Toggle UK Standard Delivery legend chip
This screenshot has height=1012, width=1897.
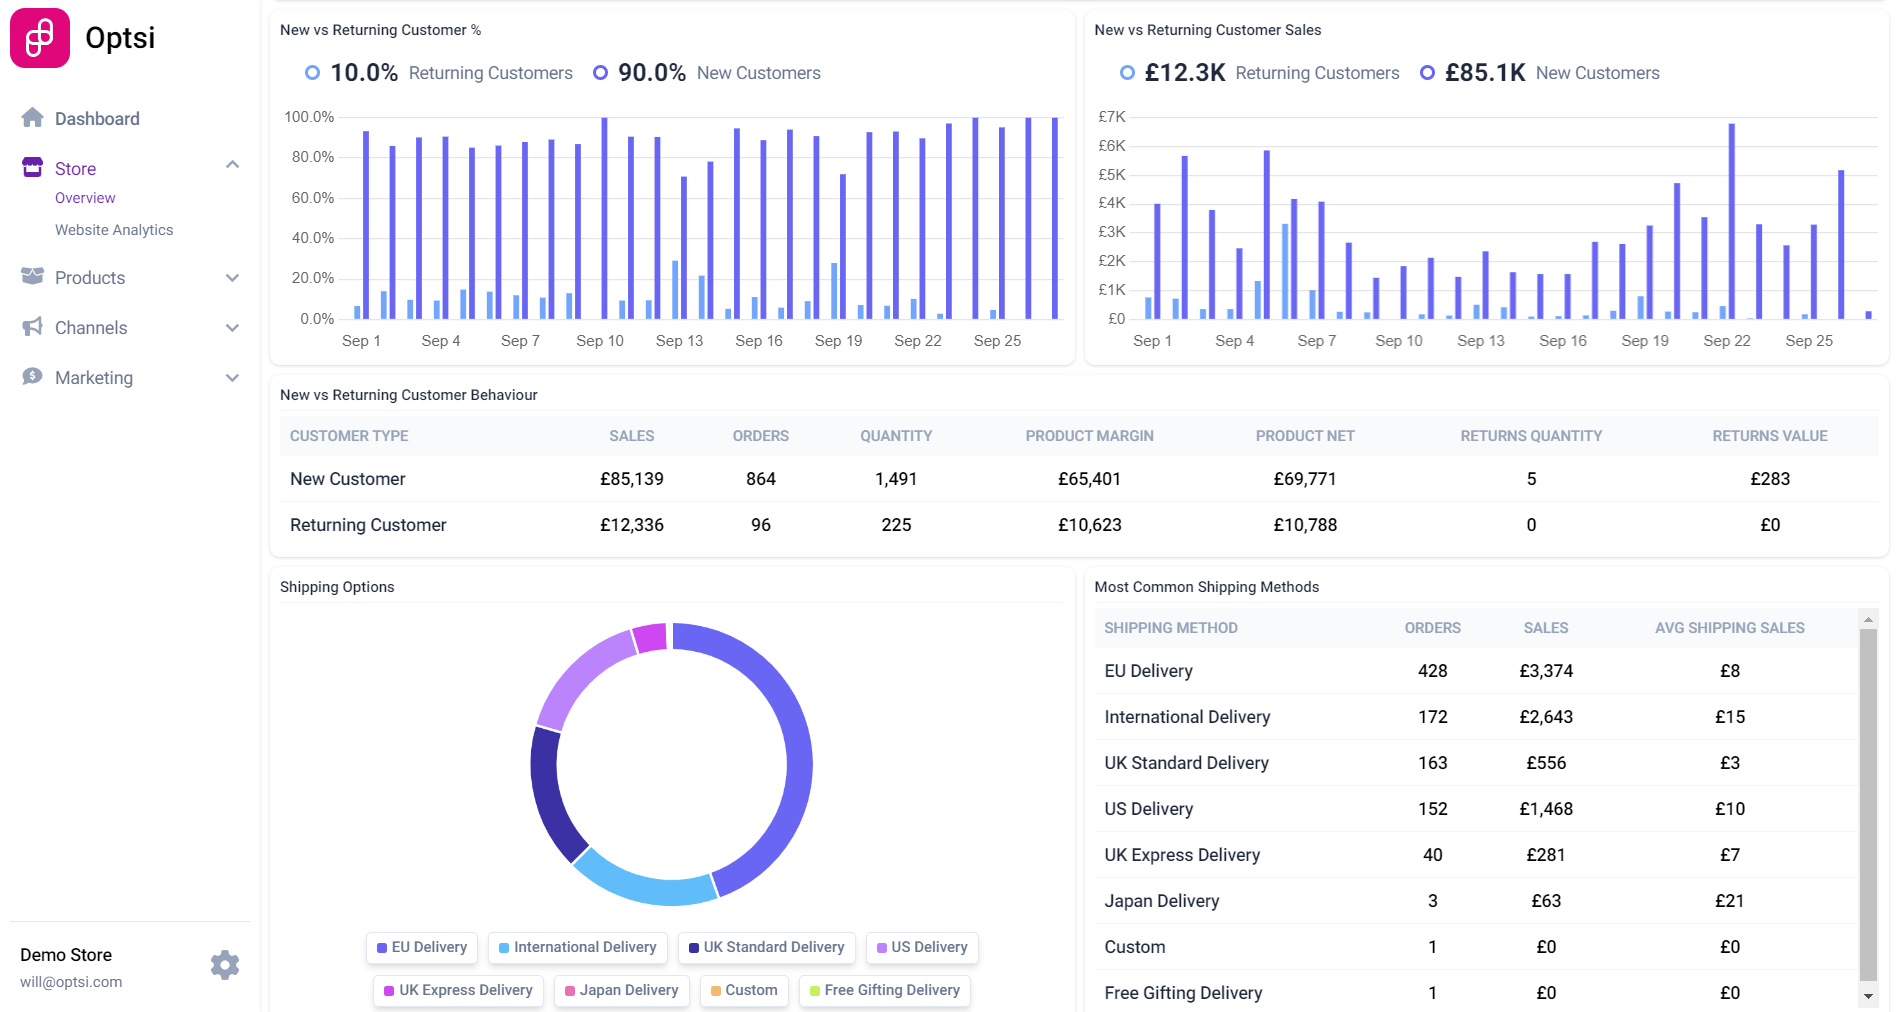click(767, 947)
